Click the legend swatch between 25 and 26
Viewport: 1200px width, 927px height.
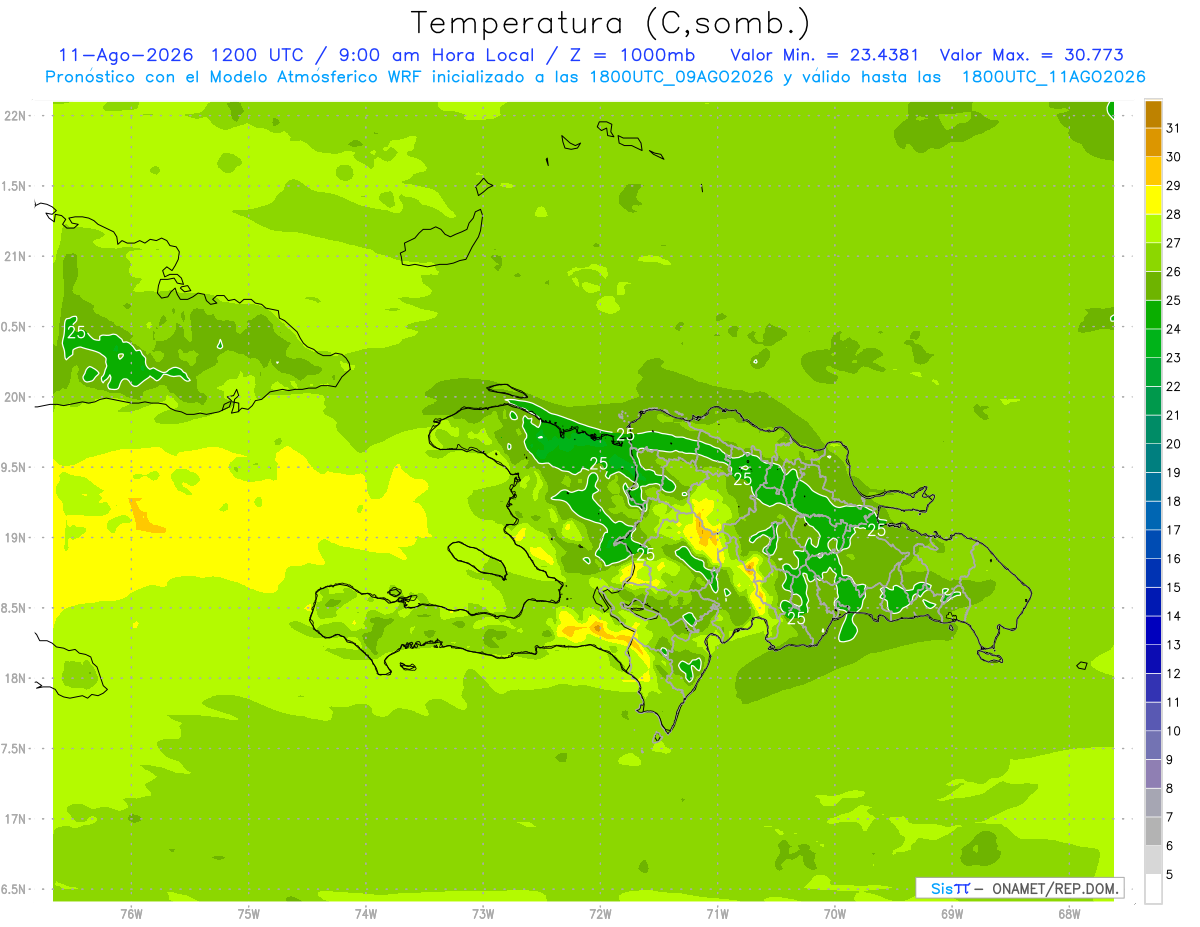(1153, 286)
